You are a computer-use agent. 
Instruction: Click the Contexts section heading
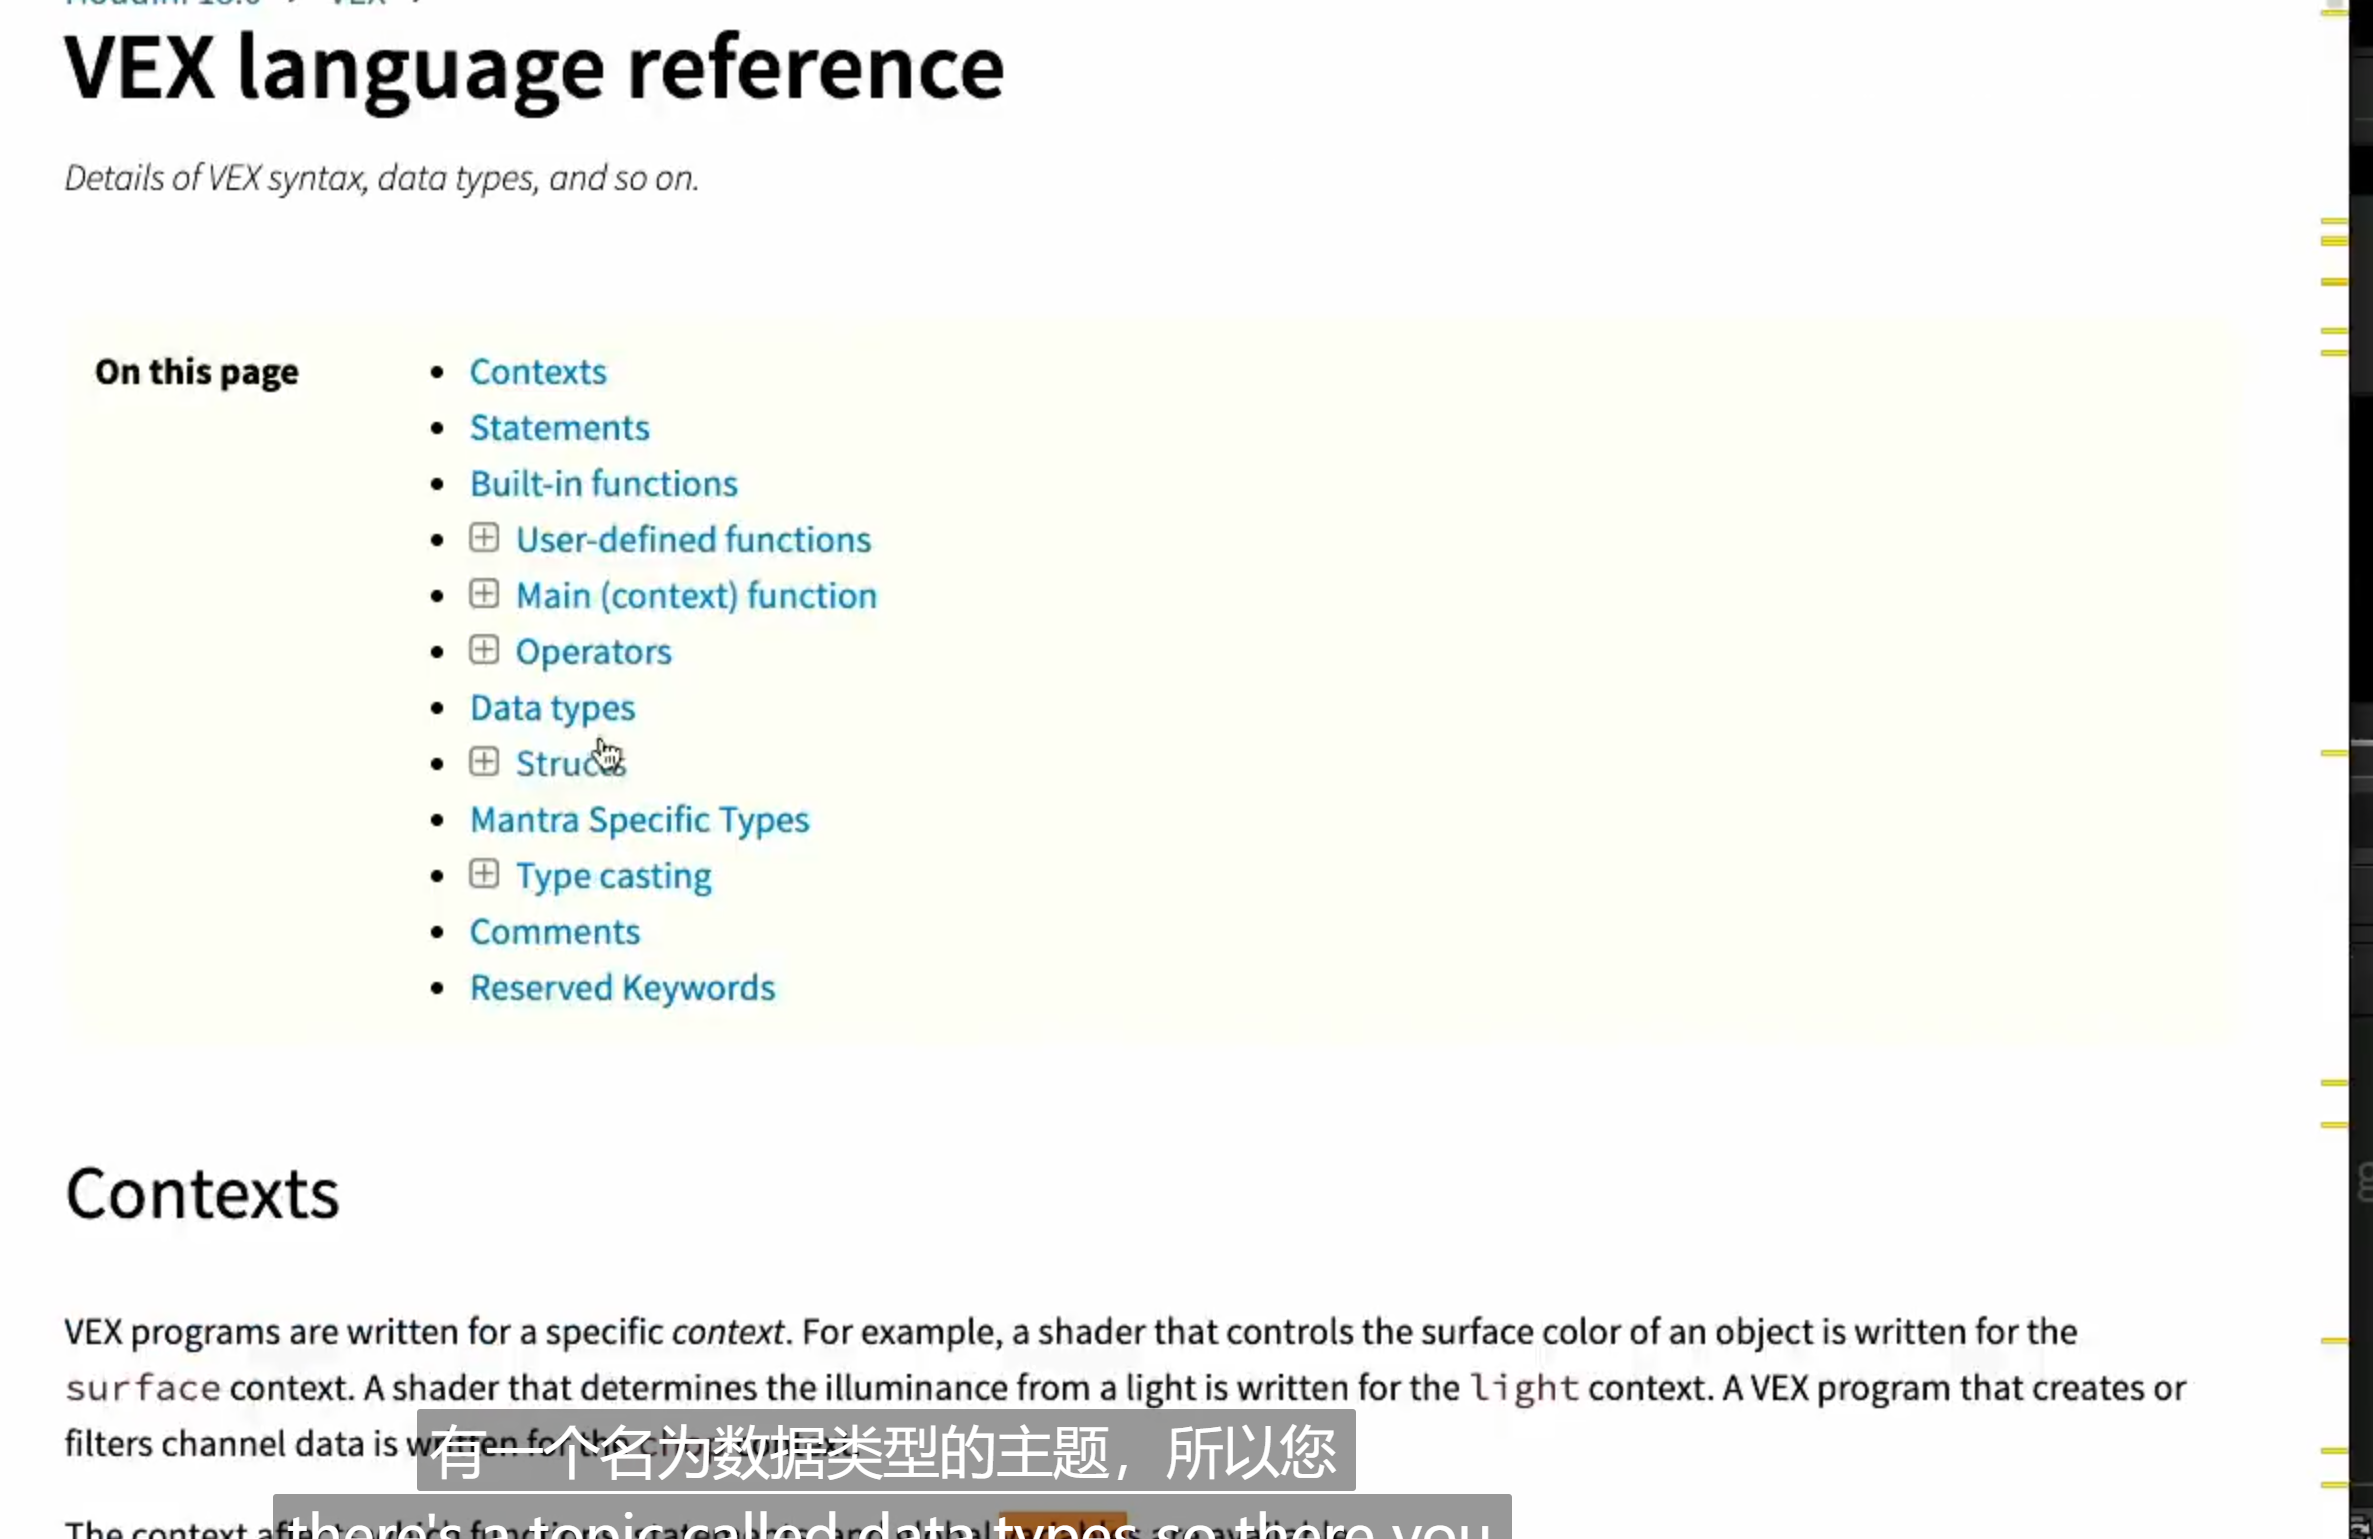202,1194
